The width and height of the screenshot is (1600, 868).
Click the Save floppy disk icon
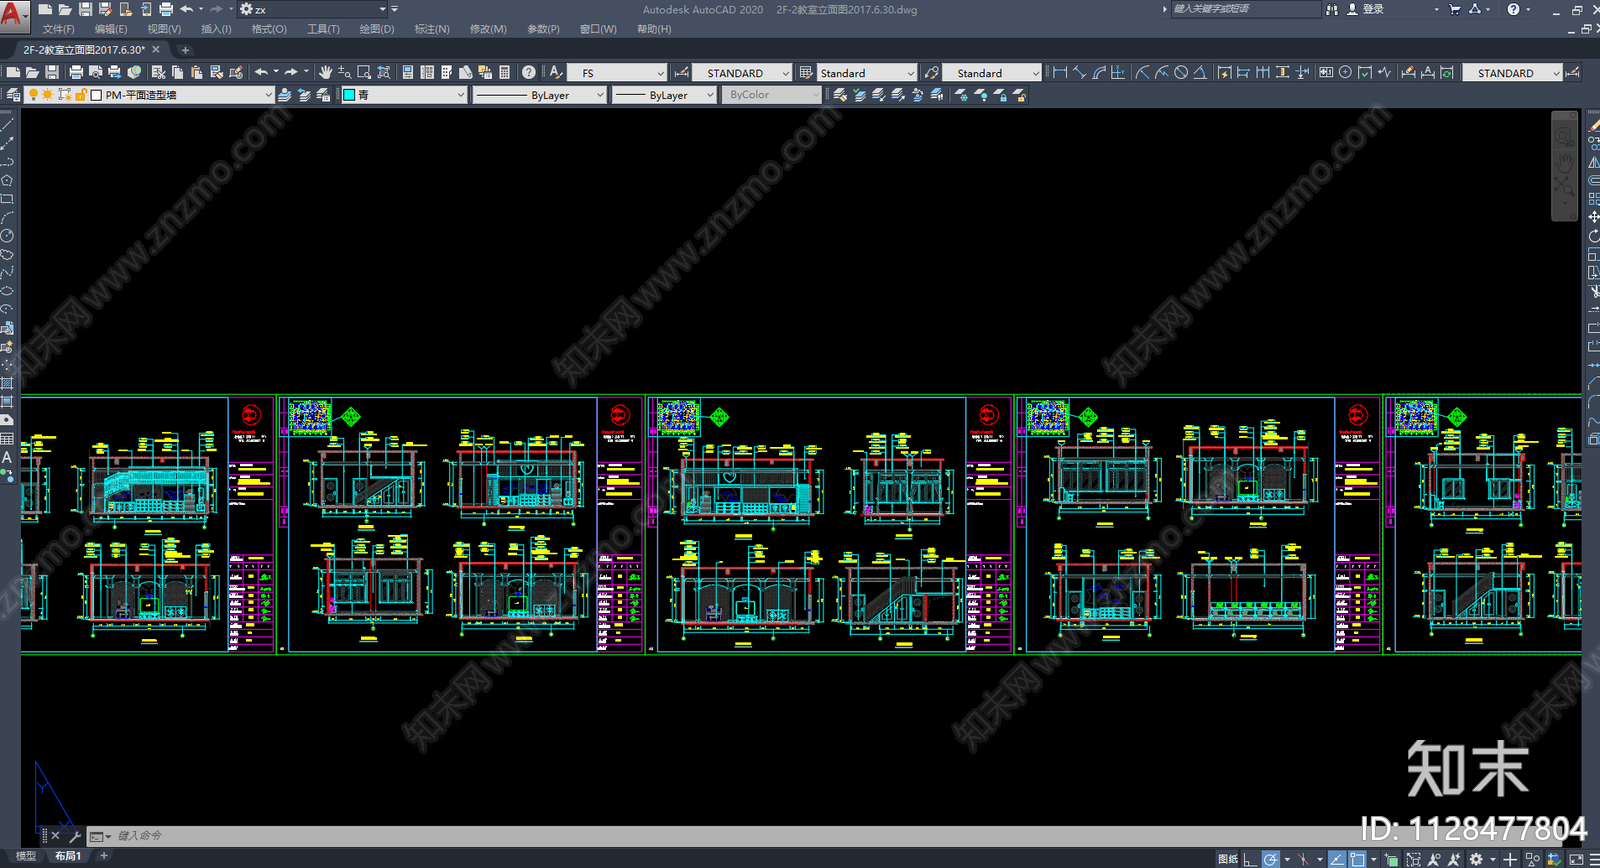pyautogui.click(x=52, y=72)
